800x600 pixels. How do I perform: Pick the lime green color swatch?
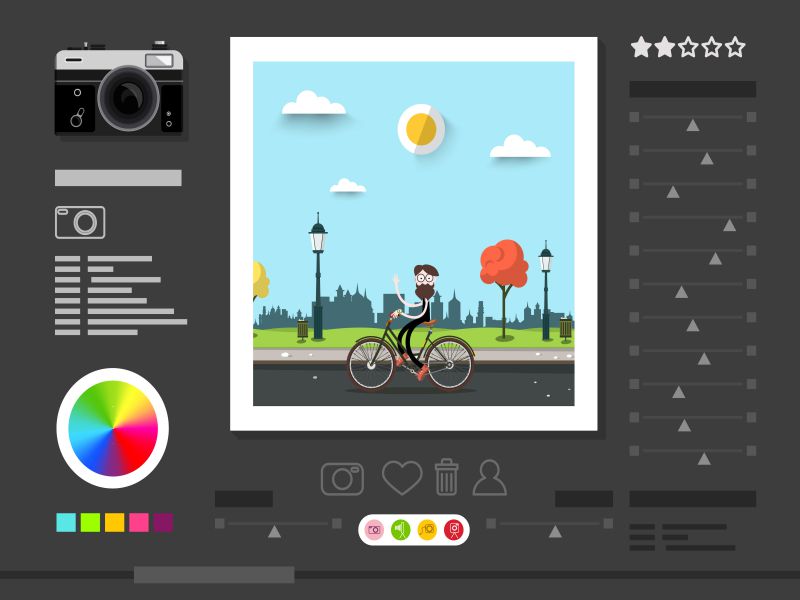pyautogui.click(x=90, y=522)
